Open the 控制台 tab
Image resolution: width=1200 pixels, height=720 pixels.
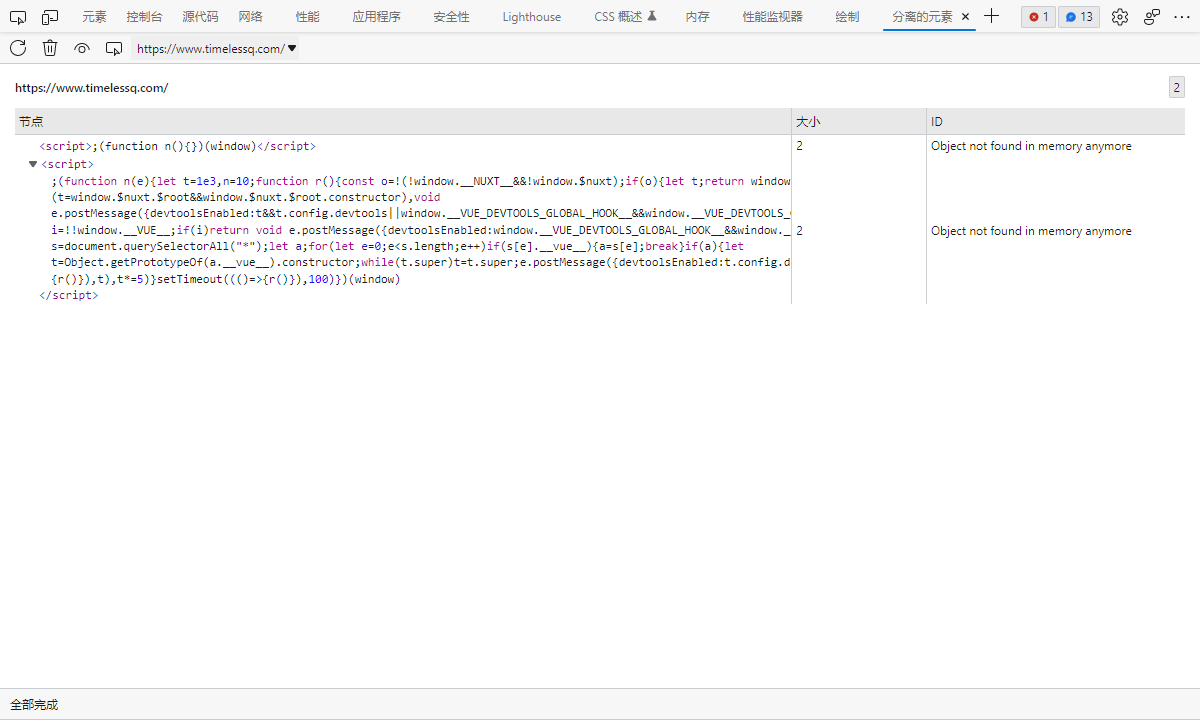(x=144, y=17)
